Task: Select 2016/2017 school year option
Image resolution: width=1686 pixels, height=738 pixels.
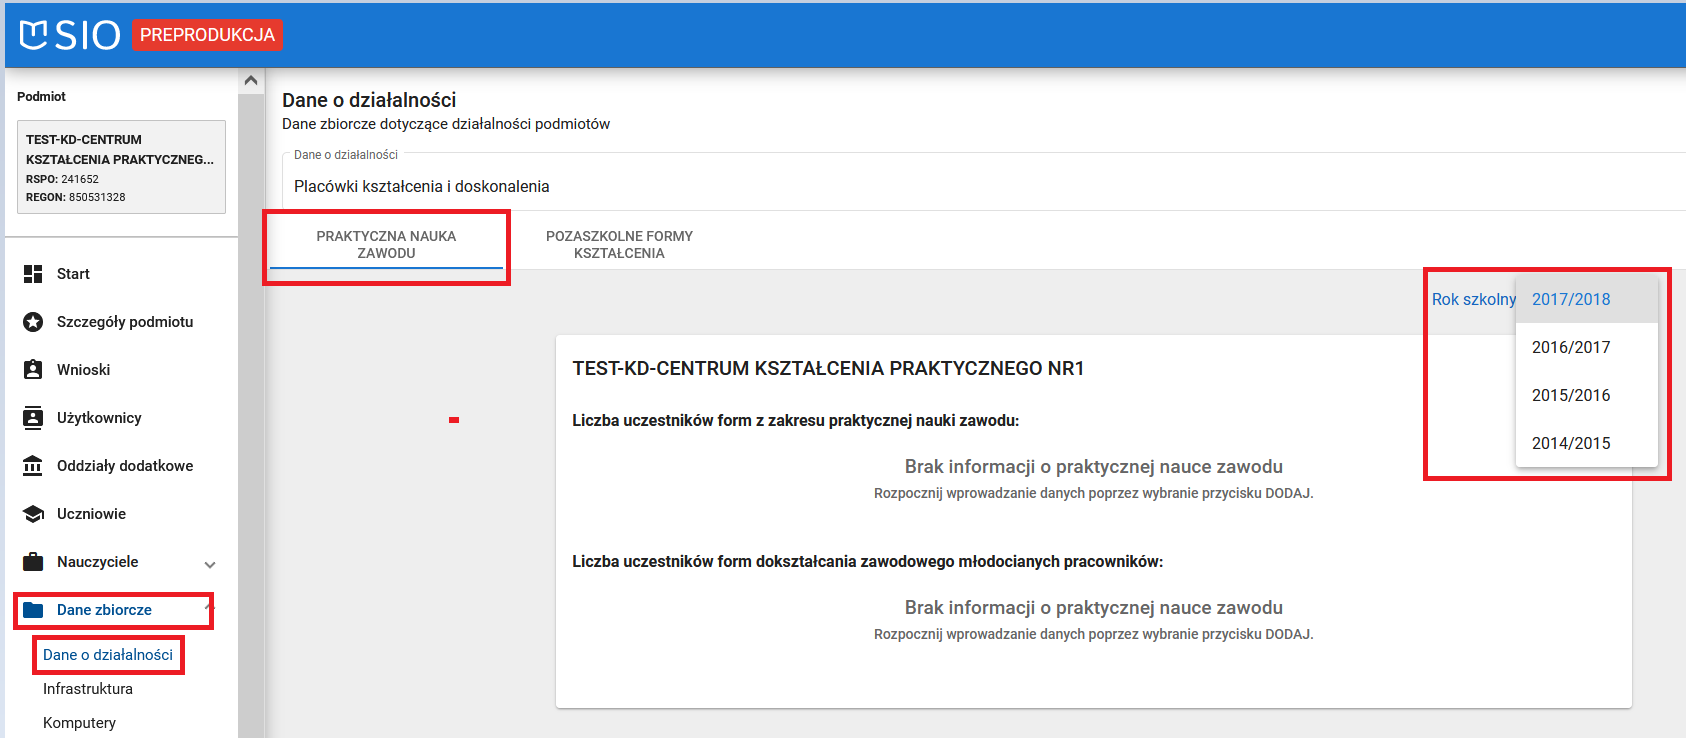Action: 1571,347
